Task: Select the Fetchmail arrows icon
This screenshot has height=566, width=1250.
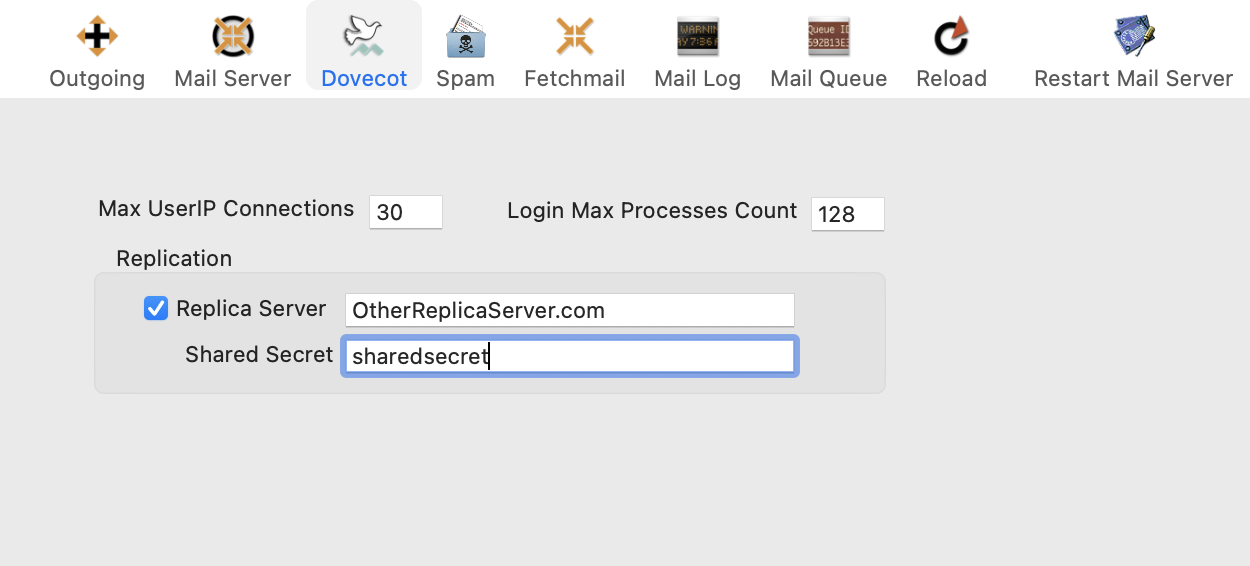Action: pyautogui.click(x=575, y=37)
